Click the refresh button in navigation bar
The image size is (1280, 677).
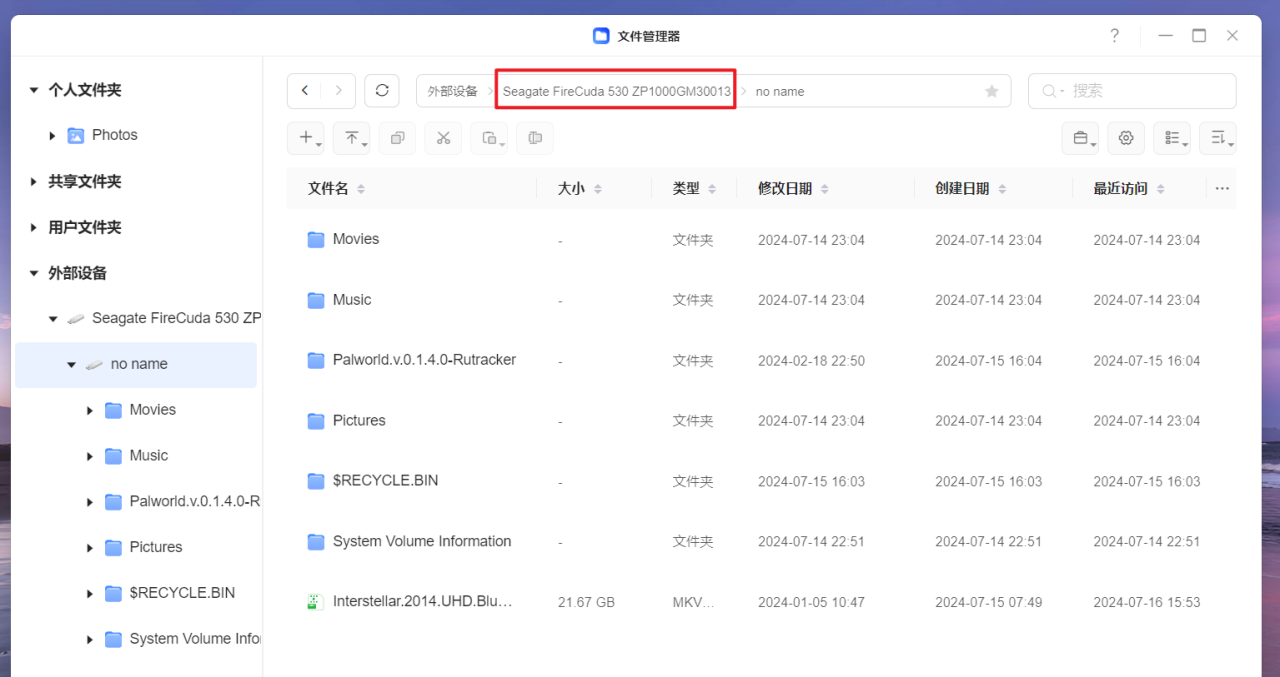382,91
